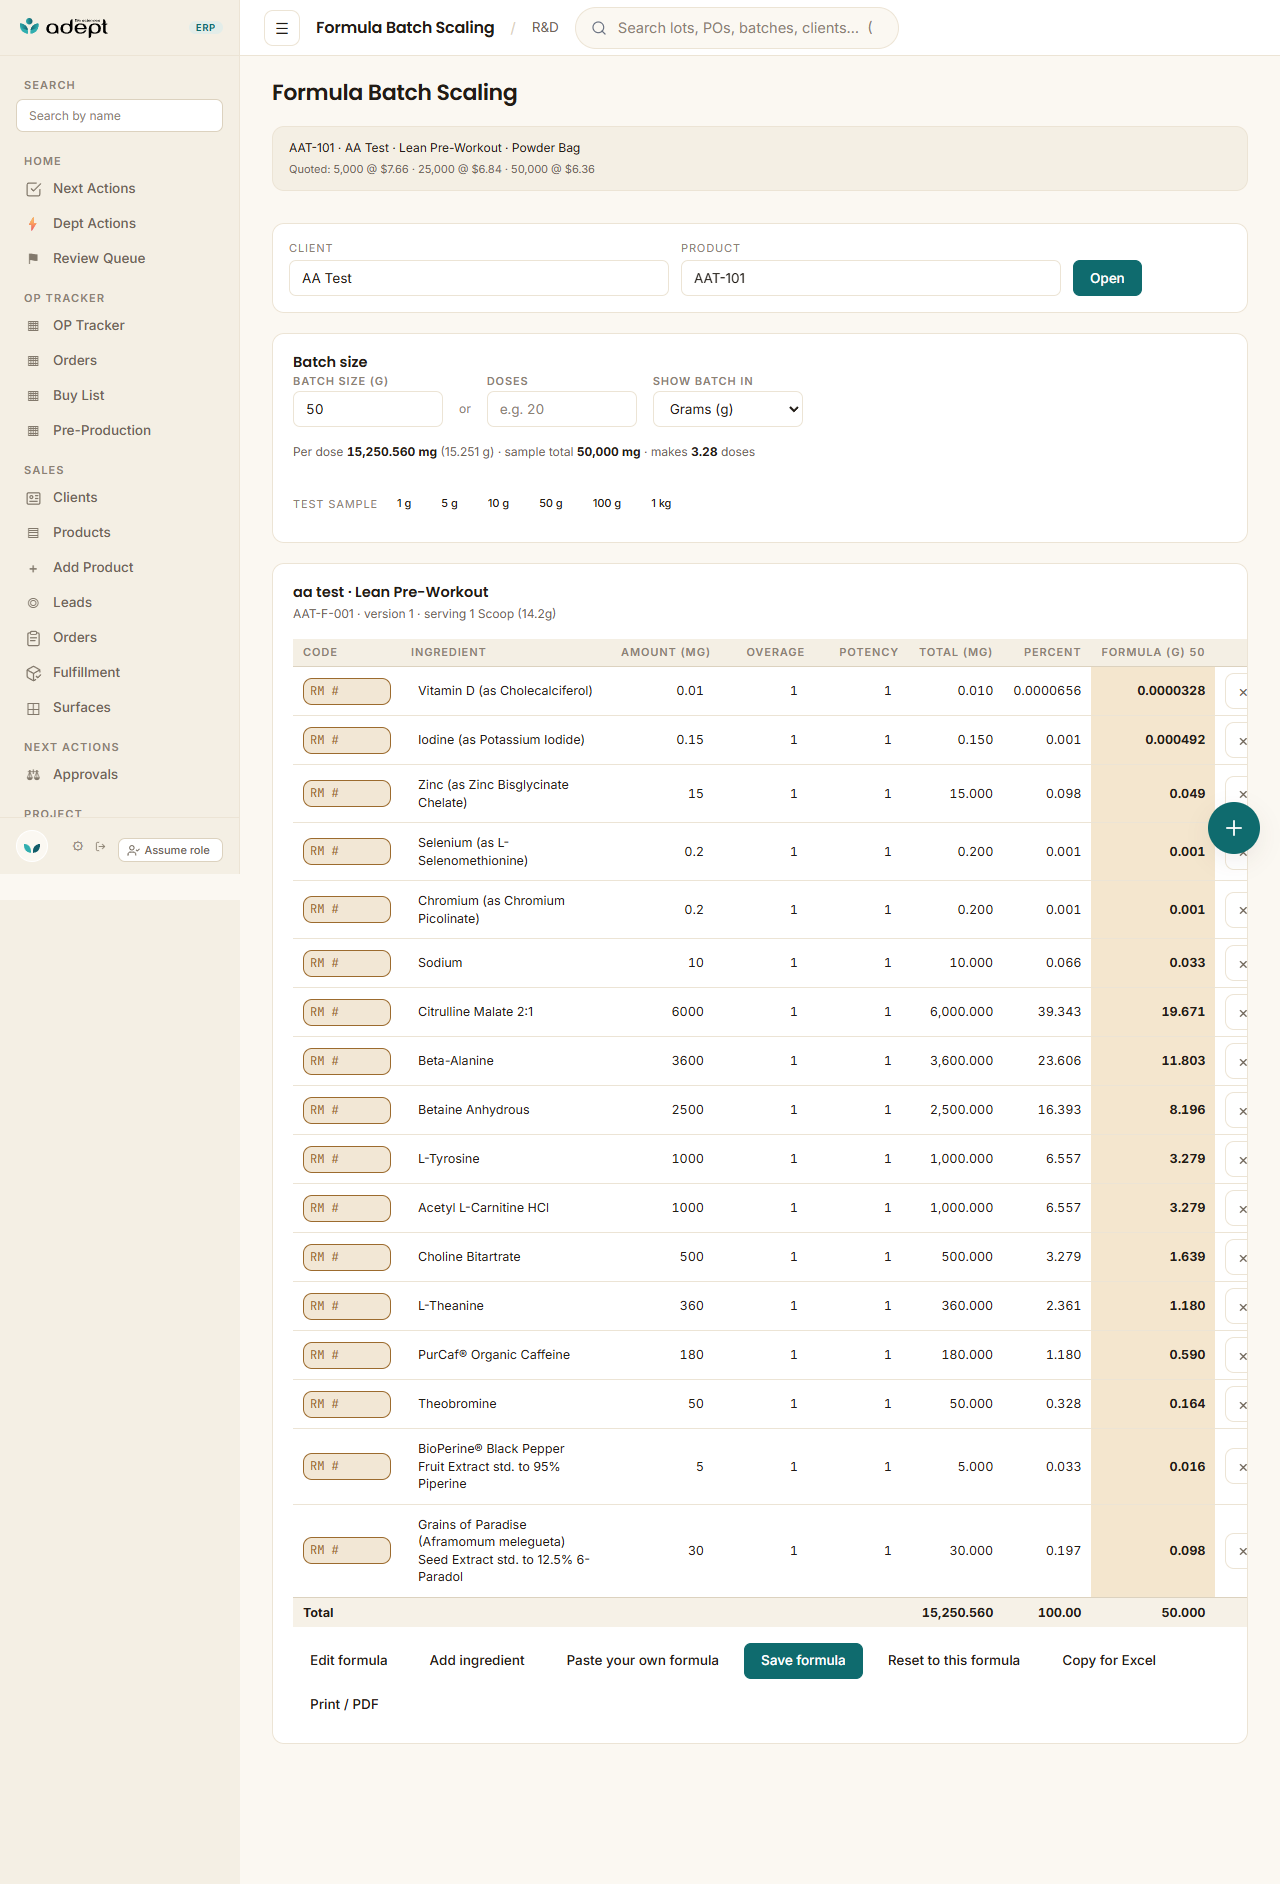Screen dimensions: 1280x1884
Task: Open the Fulfillment sidebar item
Action: pyautogui.click(x=86, y=673)
